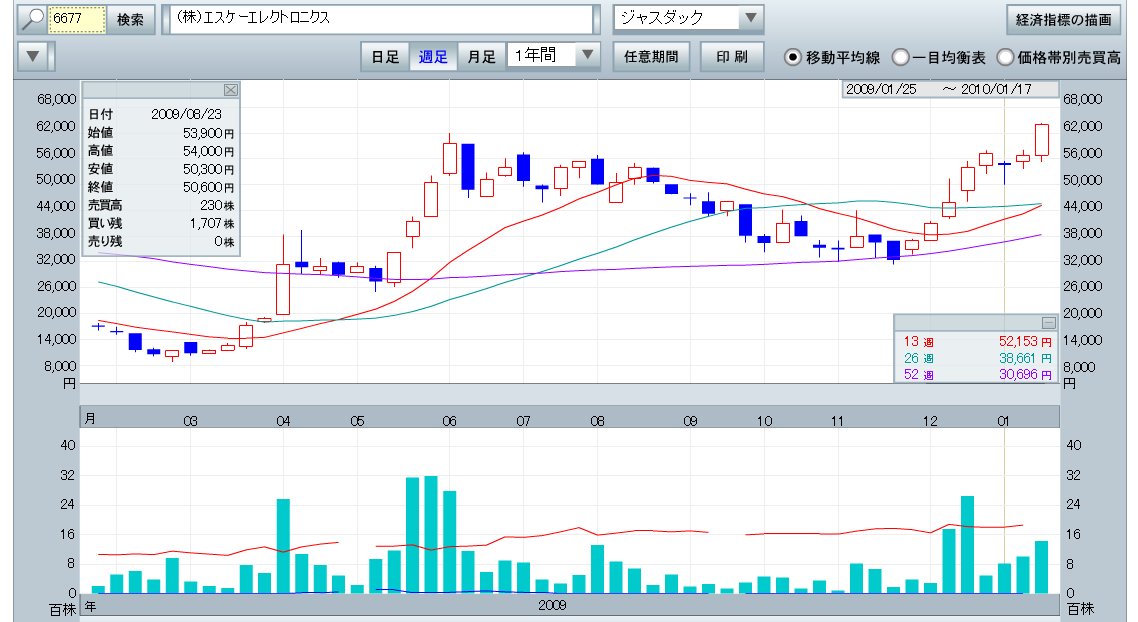Select the 移動平均線 radio button
The image size is (1138, 622).
click(793, 57)
